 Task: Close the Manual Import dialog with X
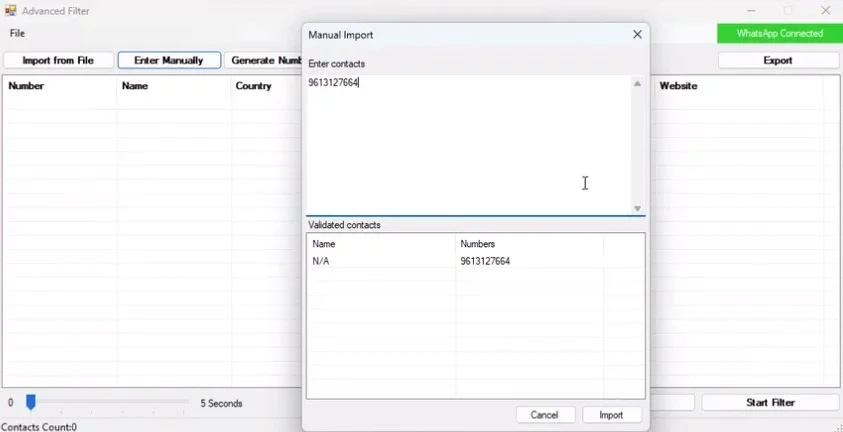[637, 34]
